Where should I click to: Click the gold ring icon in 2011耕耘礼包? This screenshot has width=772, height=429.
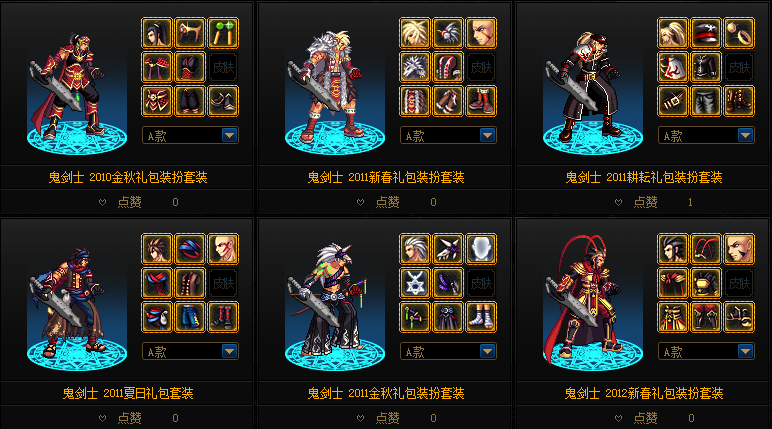739,33
